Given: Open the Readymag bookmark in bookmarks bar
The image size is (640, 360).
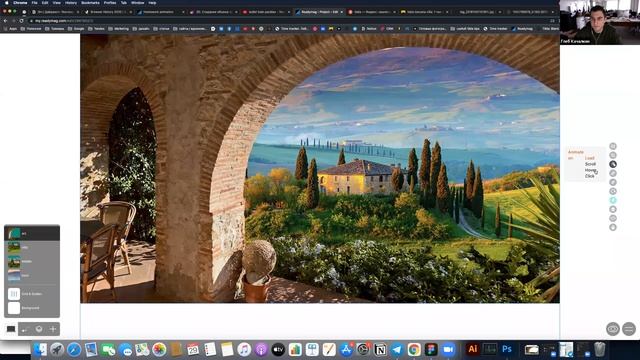Looking at the screenshot, I should click(522, 29).
